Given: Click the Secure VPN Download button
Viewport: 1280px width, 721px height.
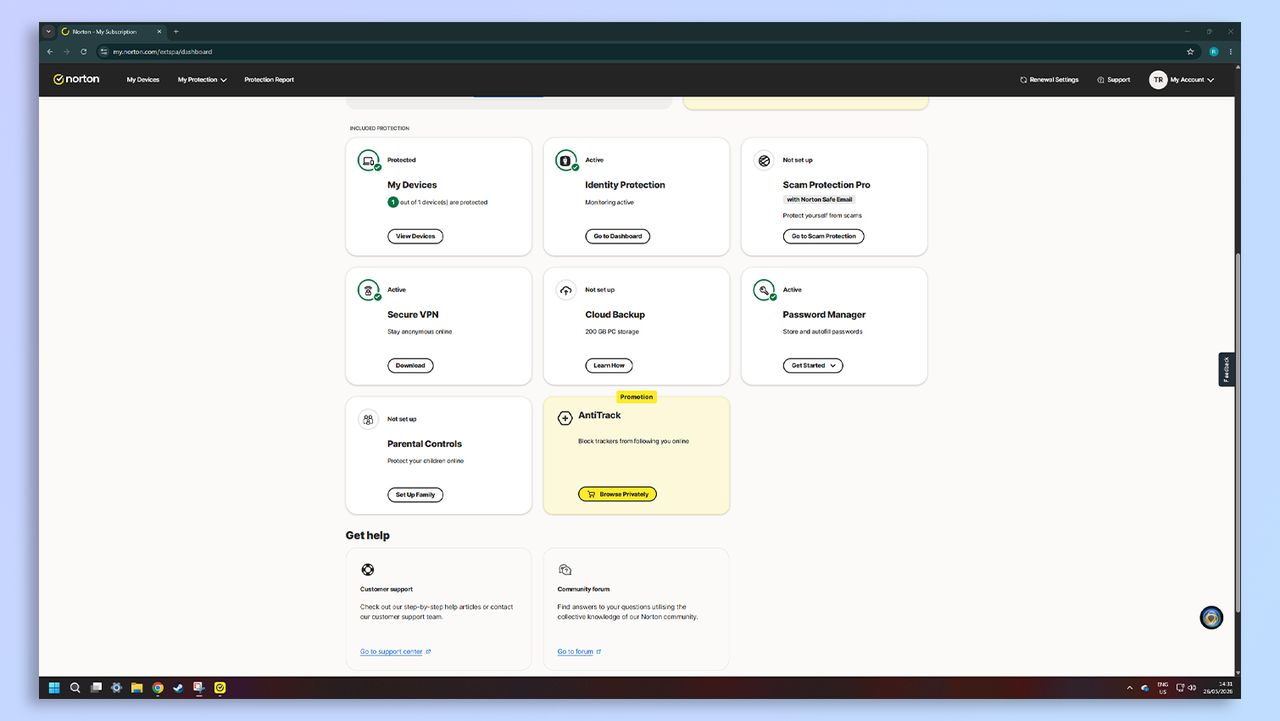Looking at the screenshot, I should (x=410, y=365).
